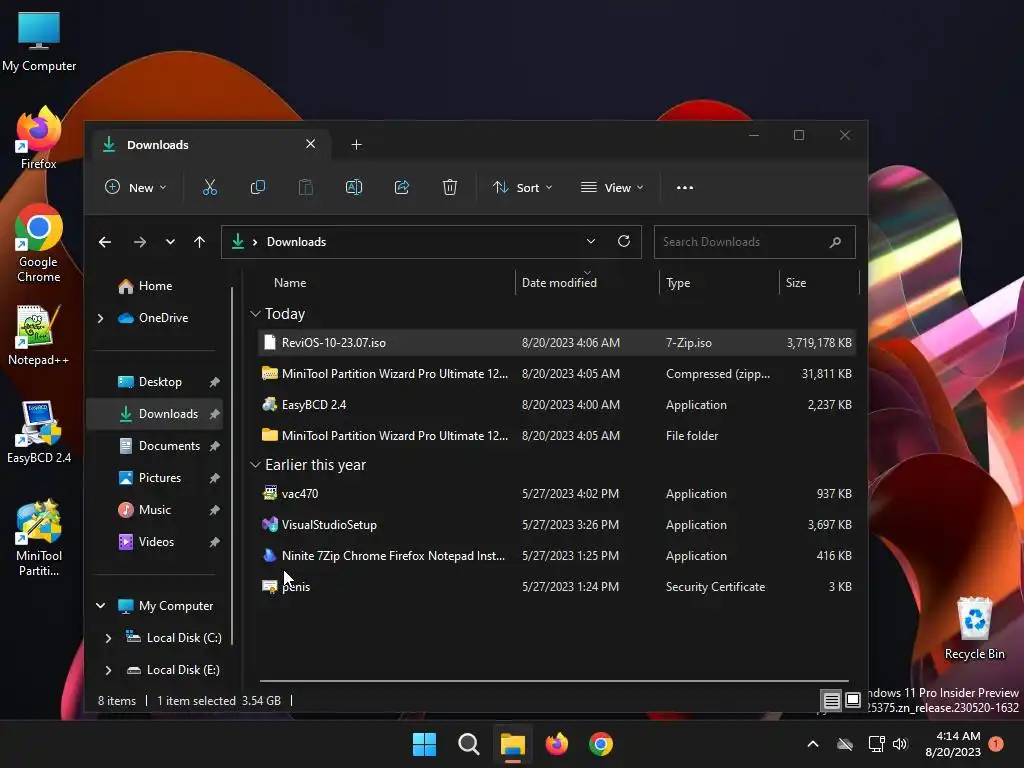Open EasyBCD 2.4 desktop shortcut
This screenshot has height=768, width=1024.
tap(39, 432)
